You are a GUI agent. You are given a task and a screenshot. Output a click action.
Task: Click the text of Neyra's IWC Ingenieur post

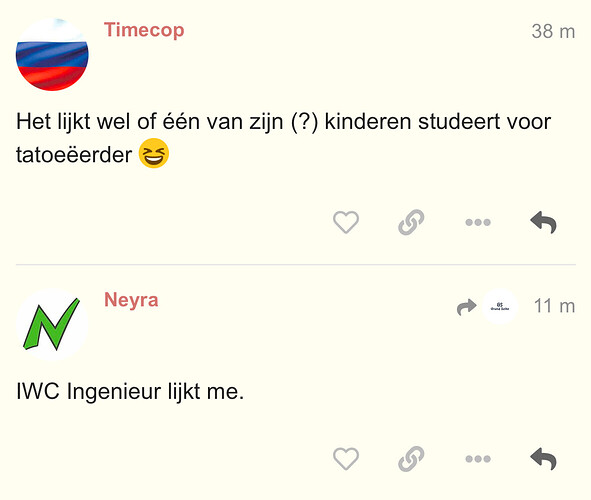[x=130, y=391]
